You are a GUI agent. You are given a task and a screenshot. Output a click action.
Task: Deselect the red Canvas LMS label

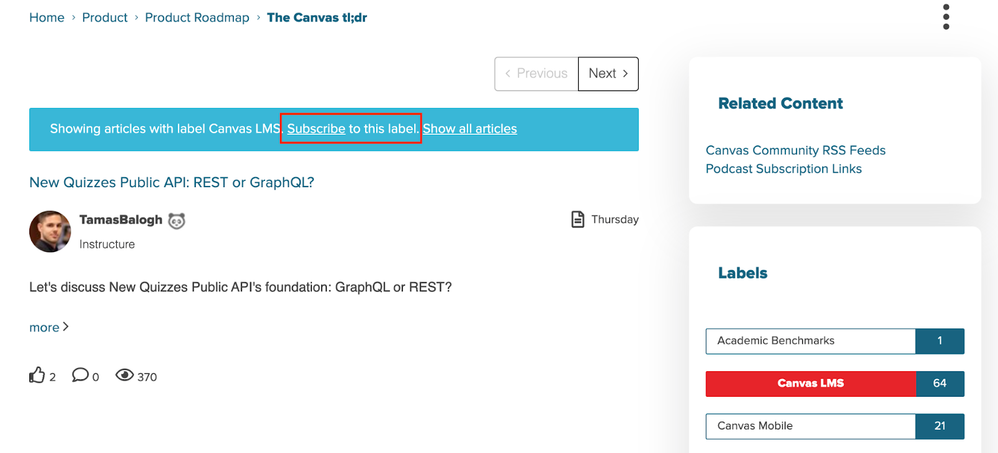coord(835,384)
